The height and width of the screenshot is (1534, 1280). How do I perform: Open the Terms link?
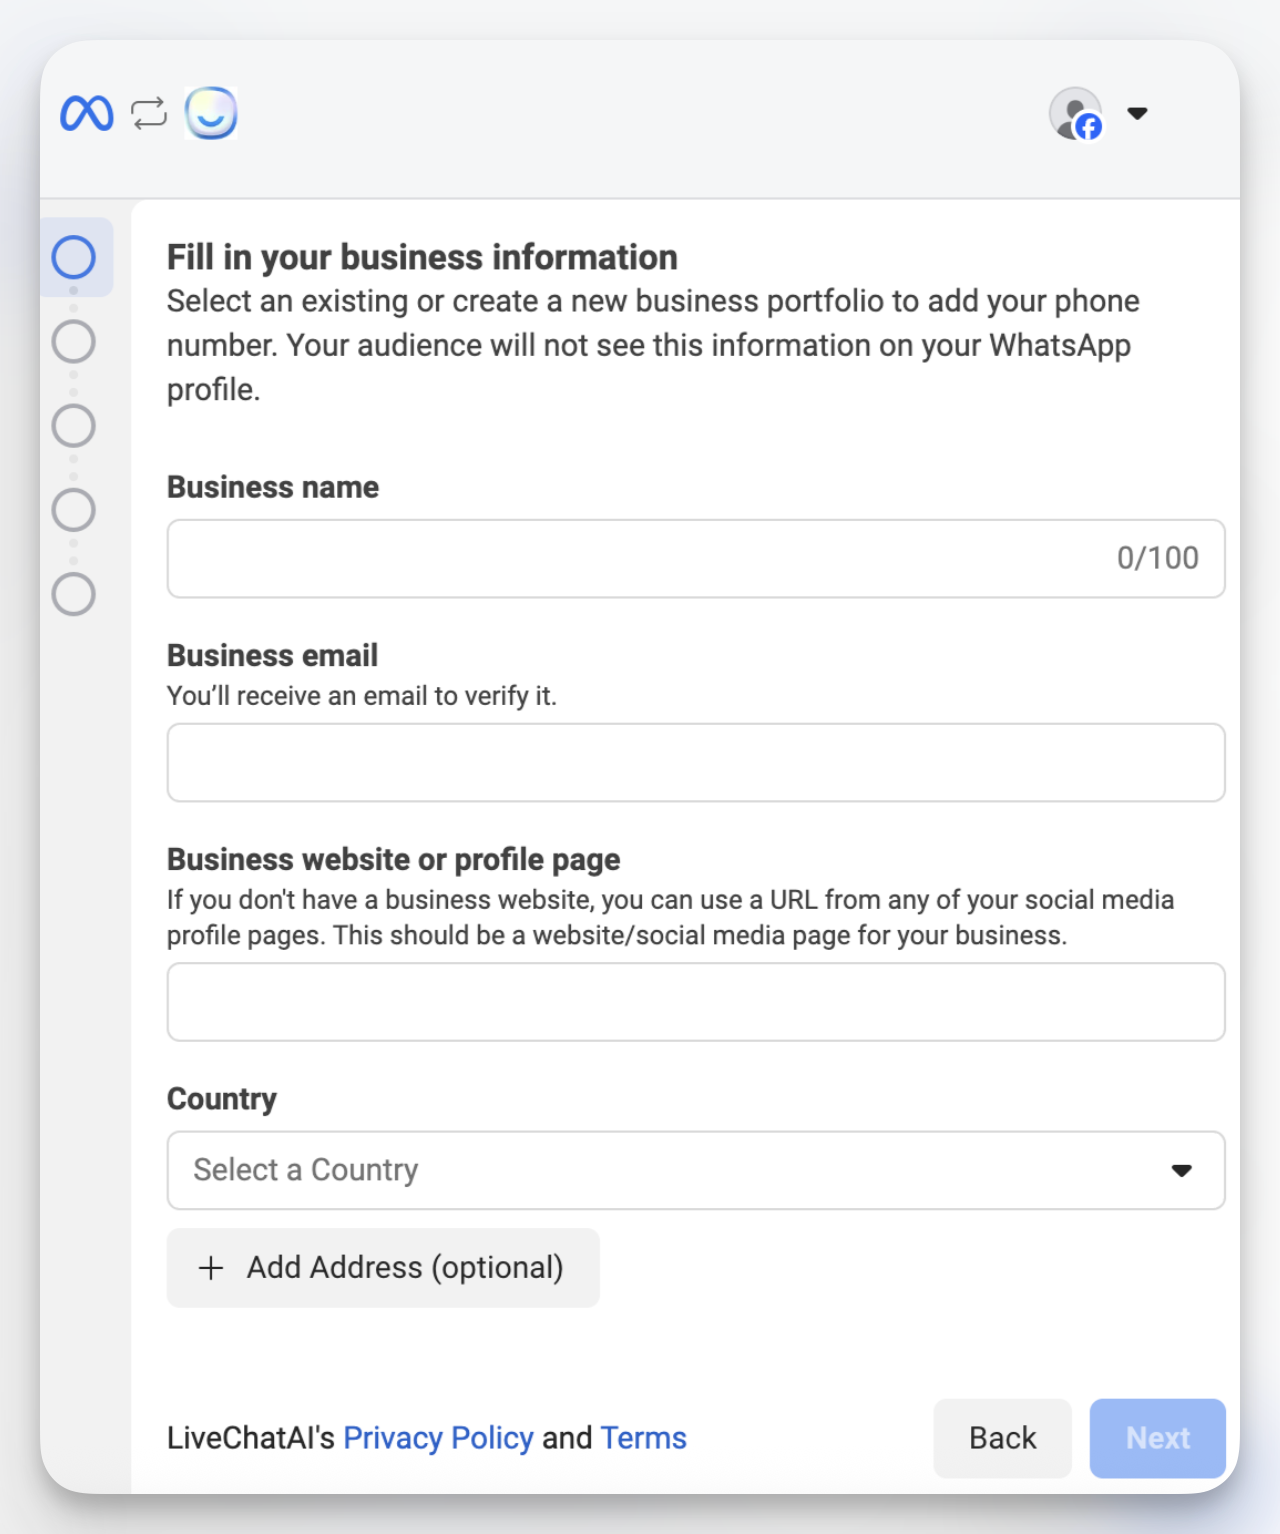(643, 1438)
